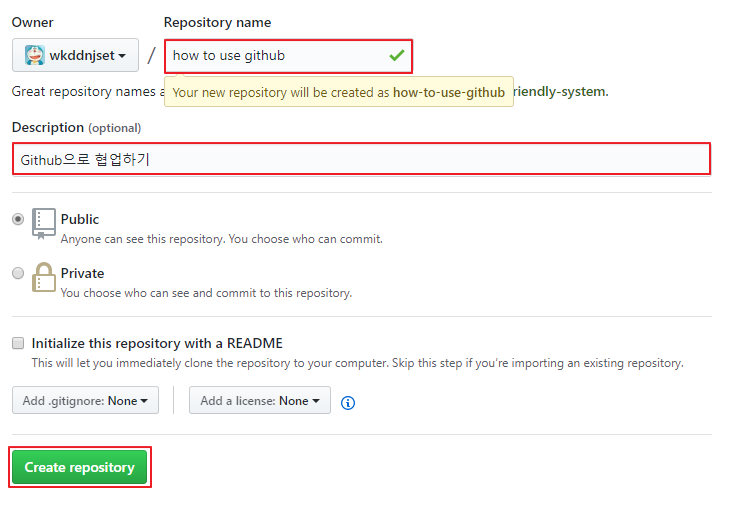Click the Private lock icon

coord(43,278)
